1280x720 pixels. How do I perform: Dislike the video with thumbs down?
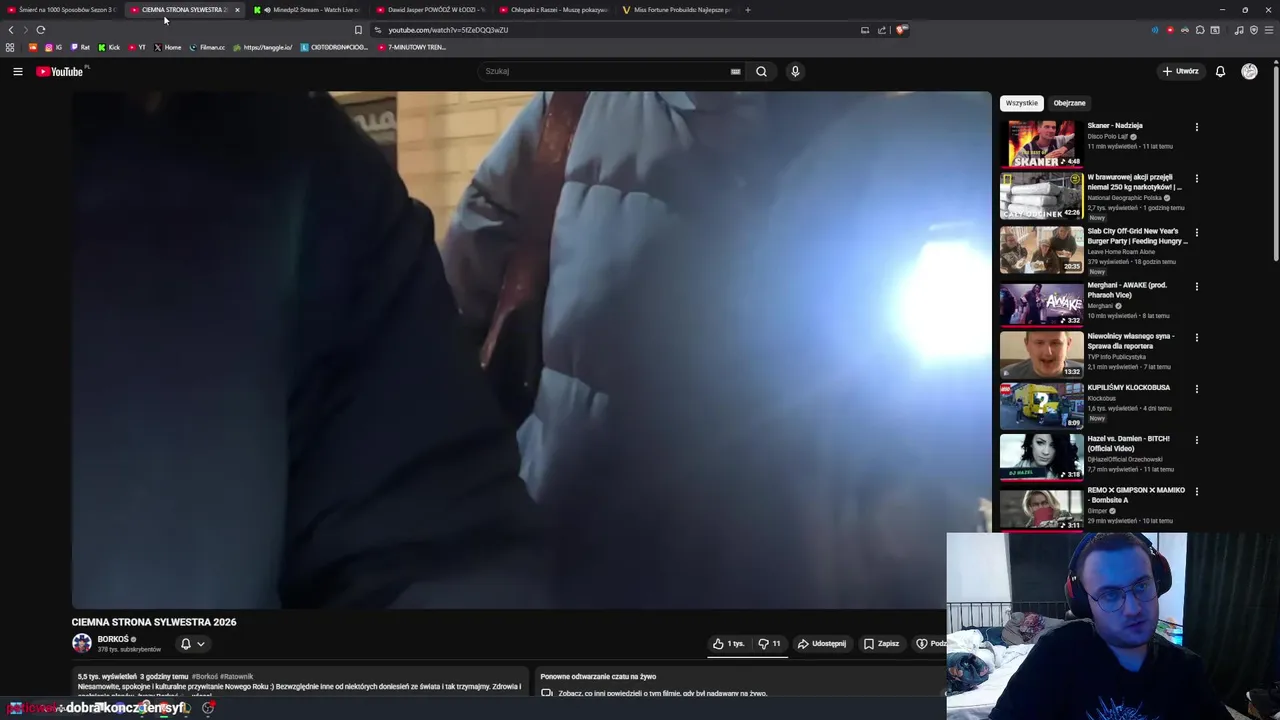click(x=769, y=644)
